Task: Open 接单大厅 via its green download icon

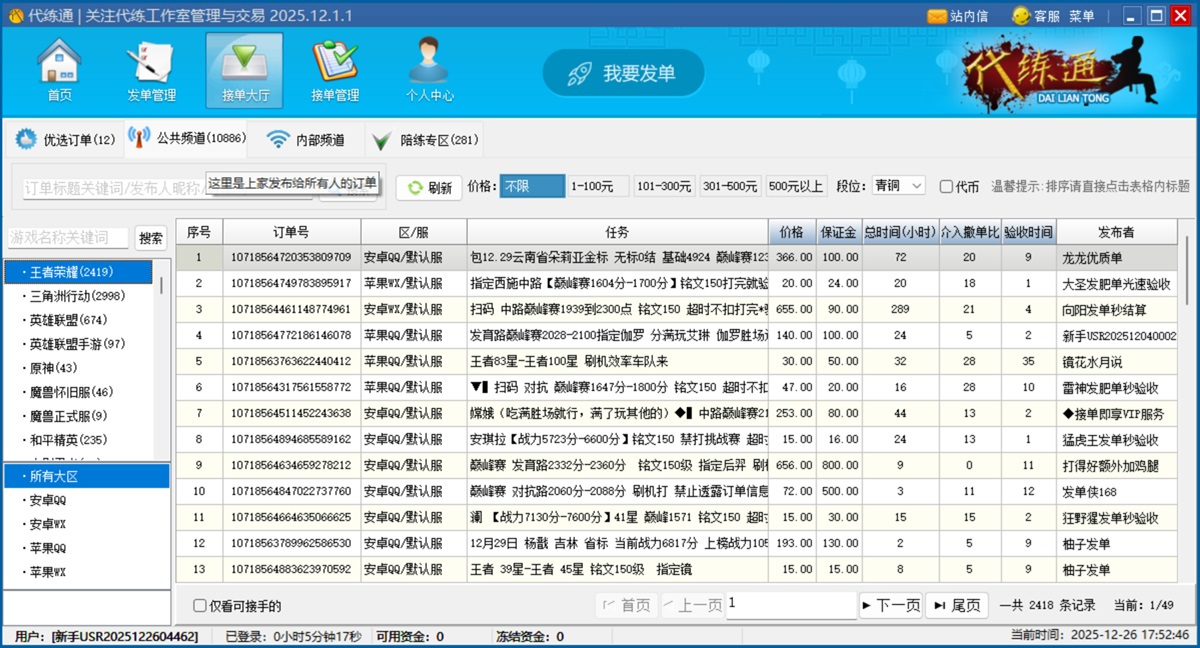Action: (x=243, y=62)
